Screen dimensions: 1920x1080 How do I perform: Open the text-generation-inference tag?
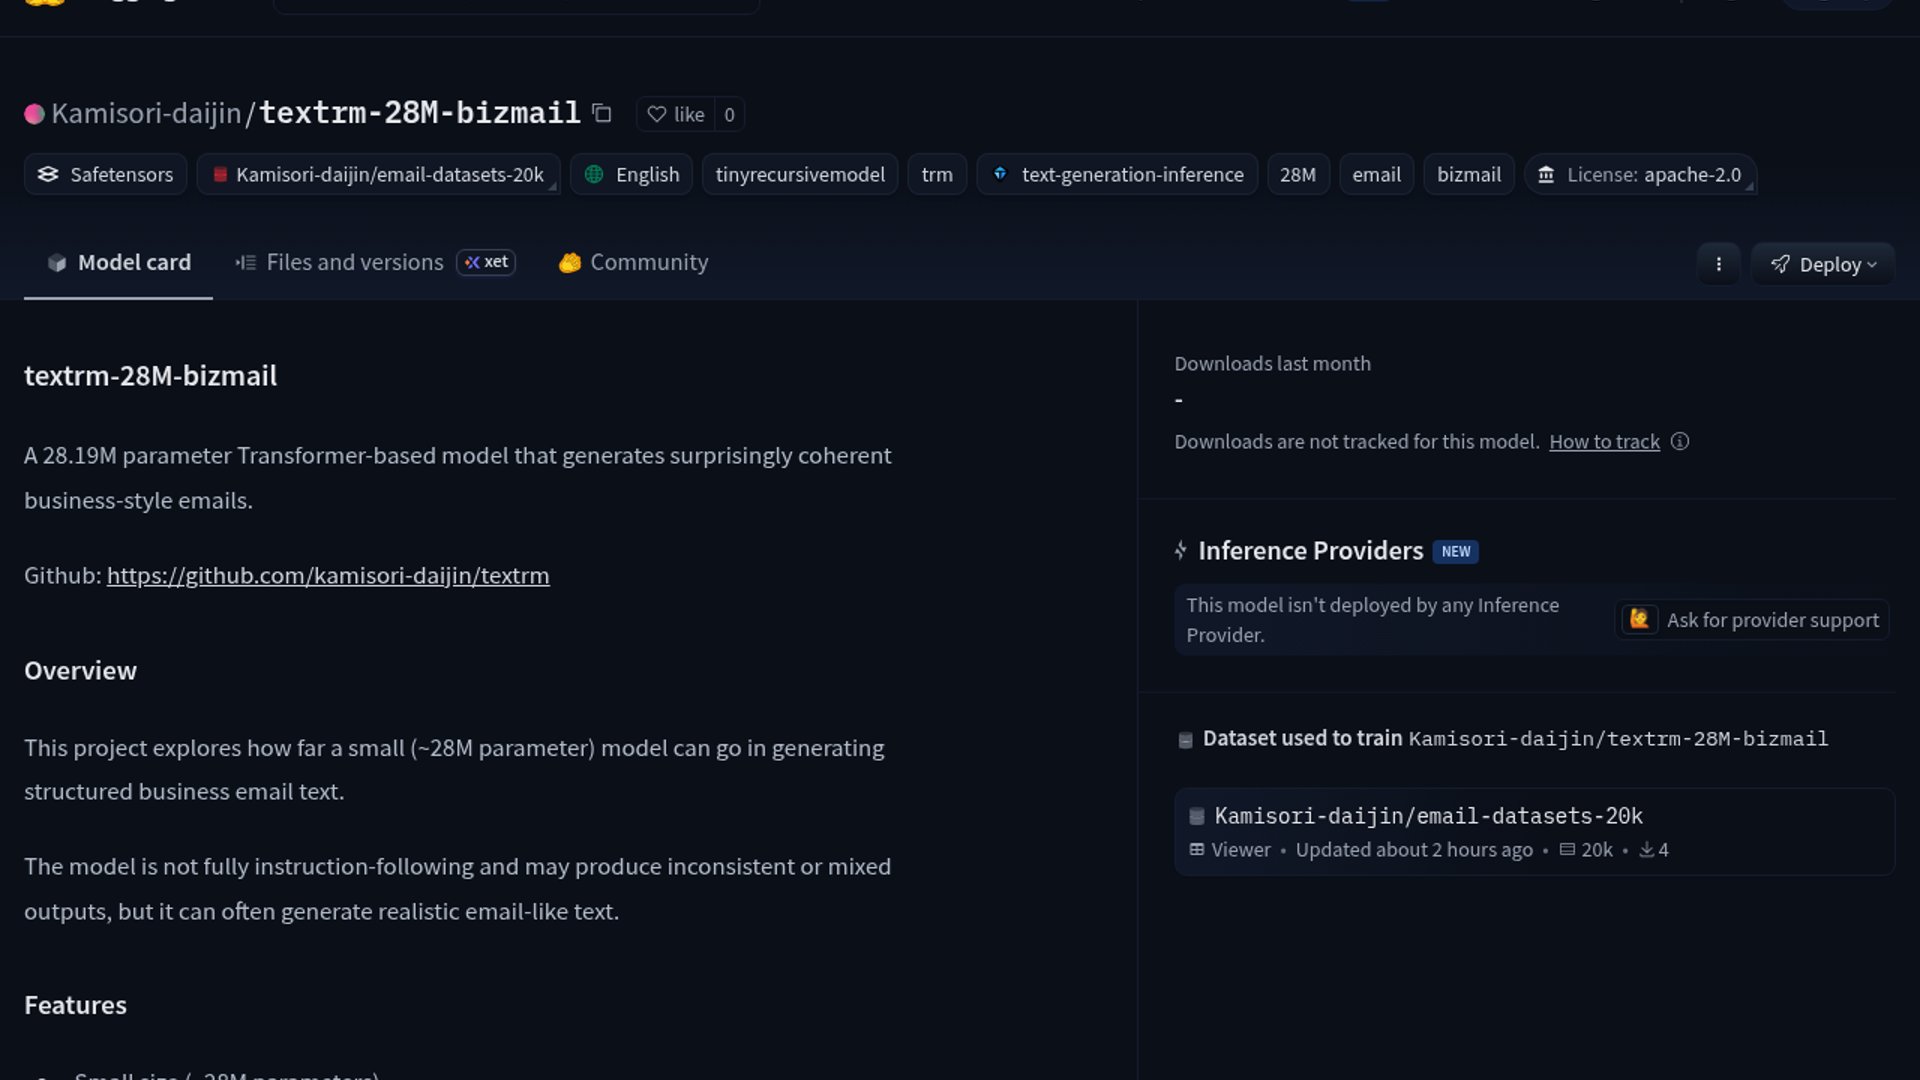click(1117, 175)
